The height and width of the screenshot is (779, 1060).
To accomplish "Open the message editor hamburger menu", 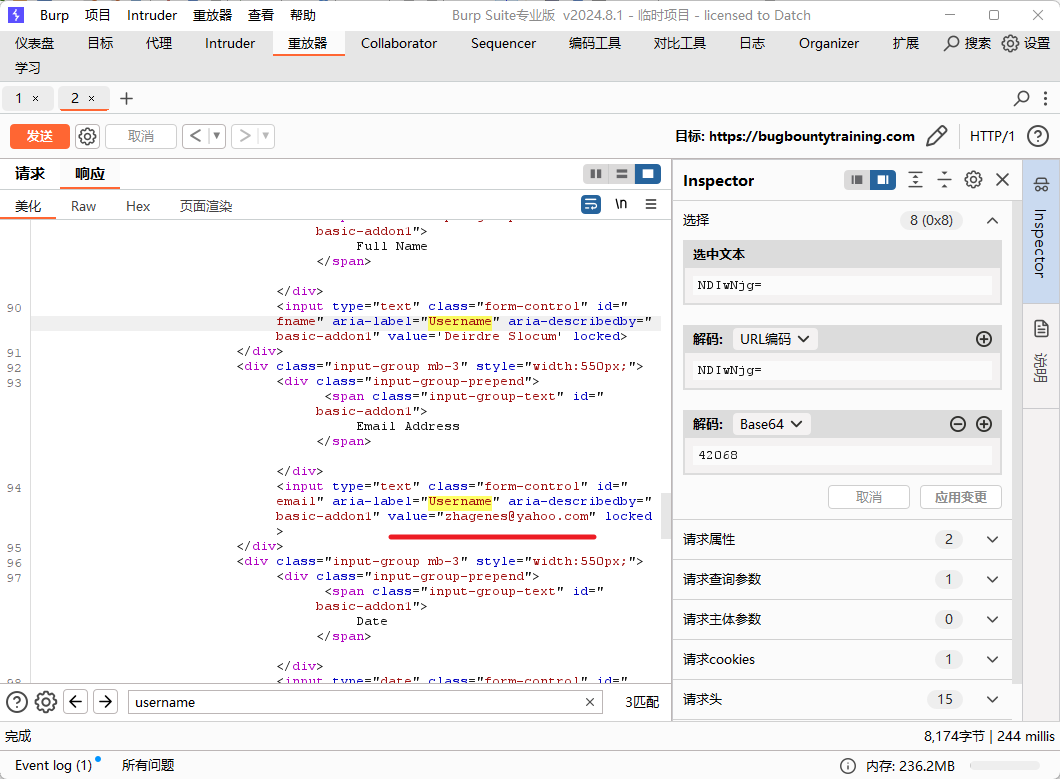I will point(651,204).
